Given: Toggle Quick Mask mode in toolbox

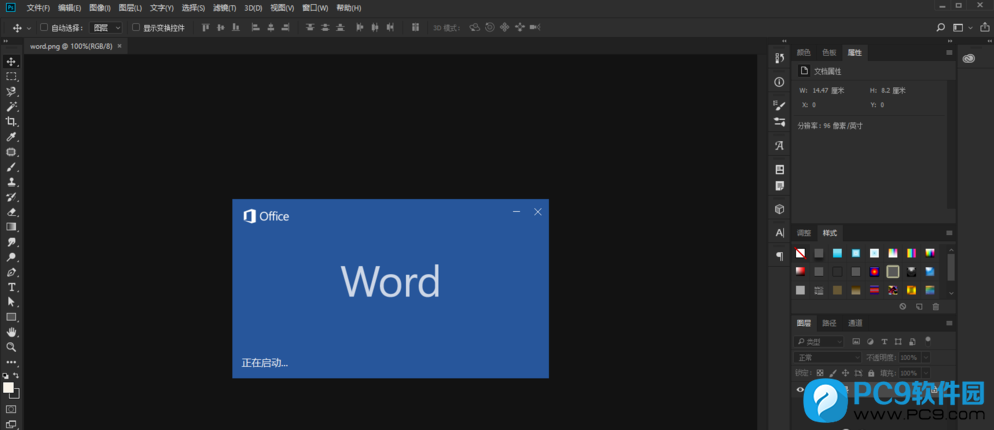Looking at the screenshot, I should pos(11,409).
